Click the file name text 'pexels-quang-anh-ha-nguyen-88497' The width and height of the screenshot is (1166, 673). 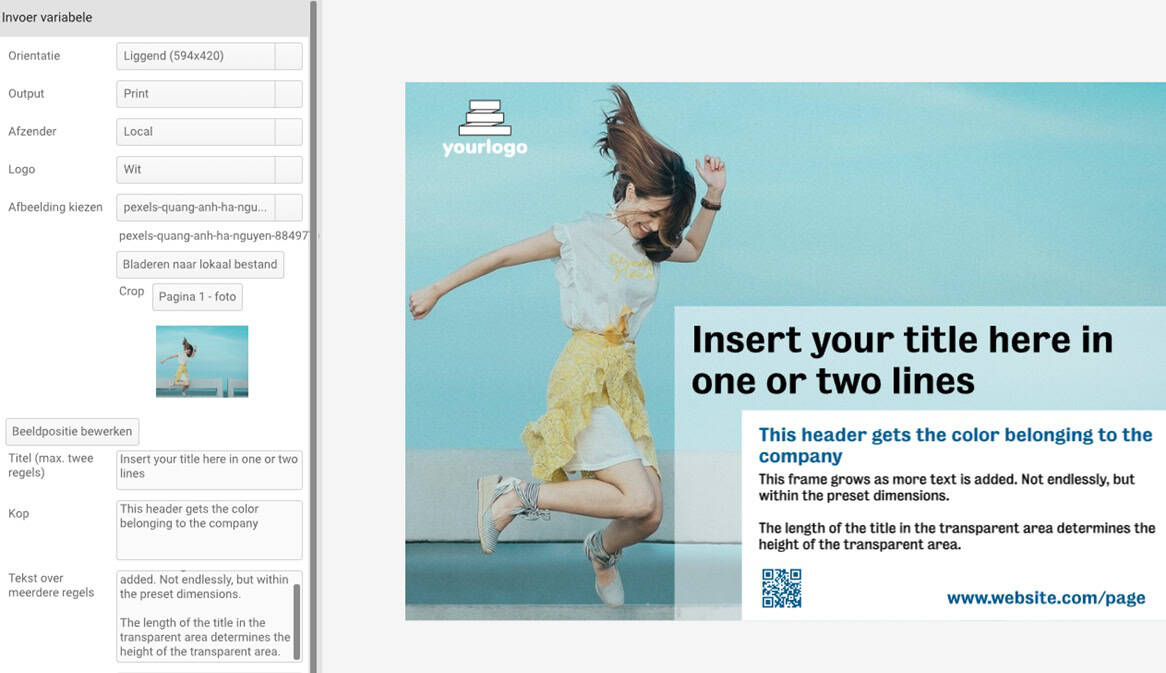(214, 236)
